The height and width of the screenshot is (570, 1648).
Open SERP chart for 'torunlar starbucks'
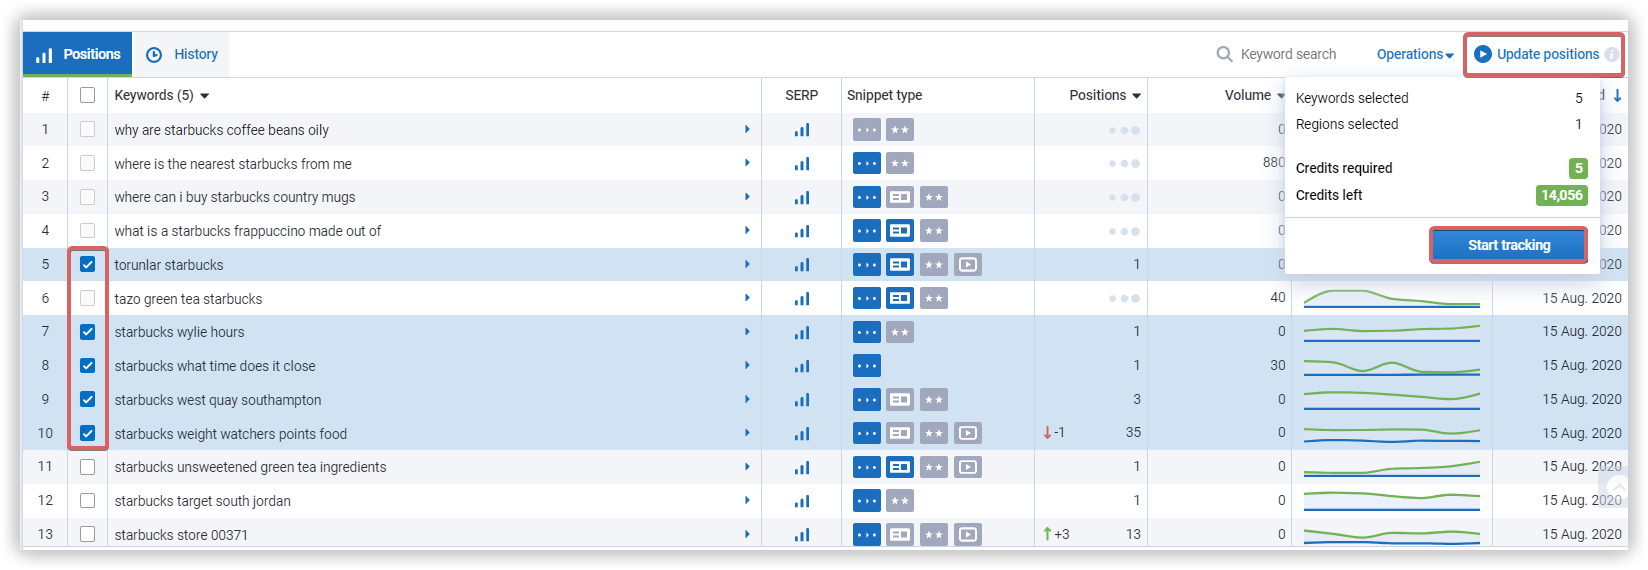pos(802,265)
